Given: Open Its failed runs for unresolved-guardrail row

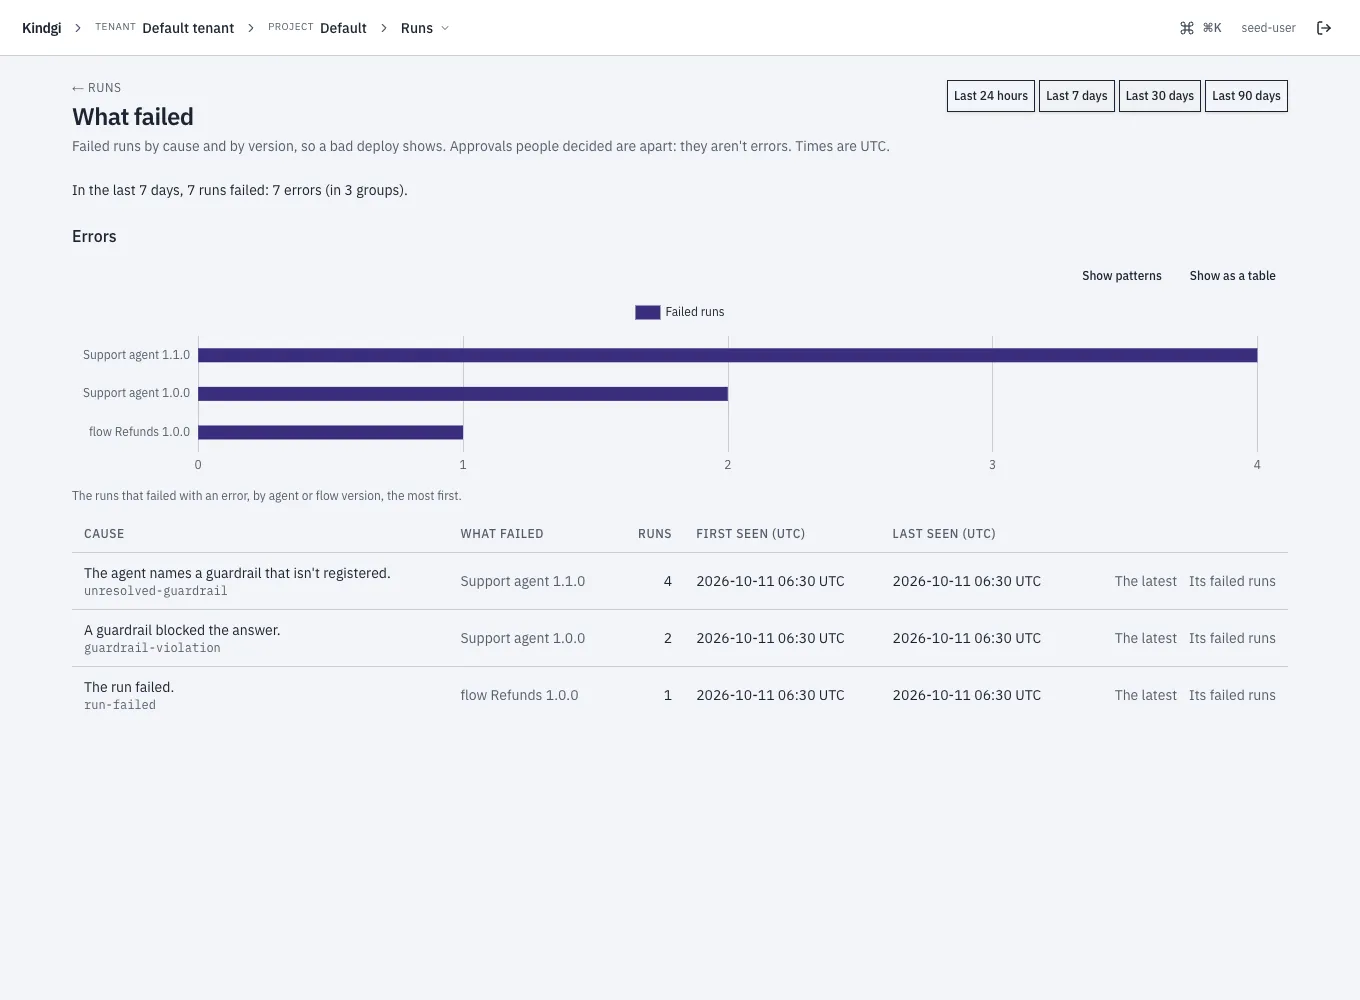Looking at the screenshot, I should coord(1232,581).
